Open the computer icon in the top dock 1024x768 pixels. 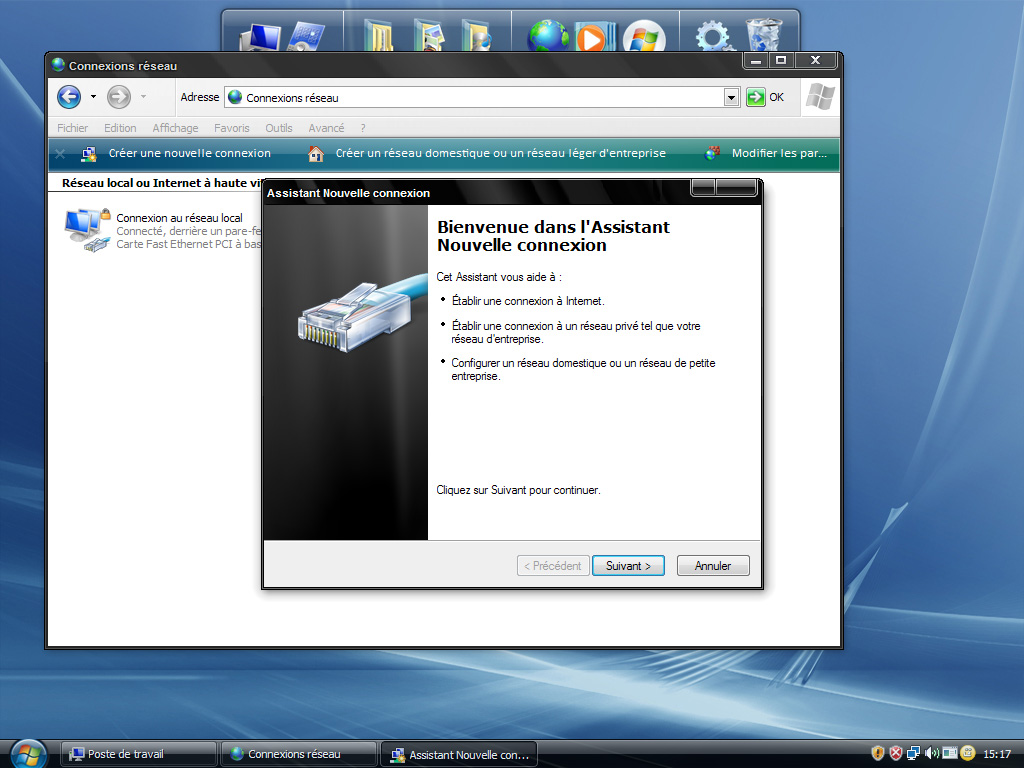click(x=259, y=38)
